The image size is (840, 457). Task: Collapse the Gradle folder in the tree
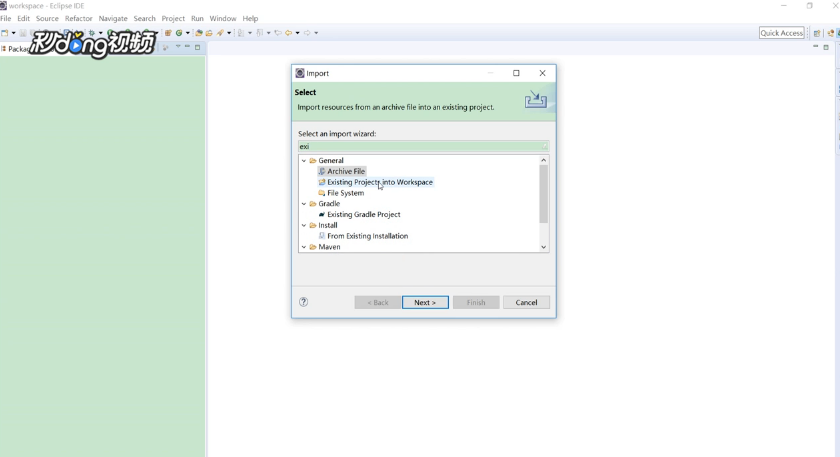(304, 204)
